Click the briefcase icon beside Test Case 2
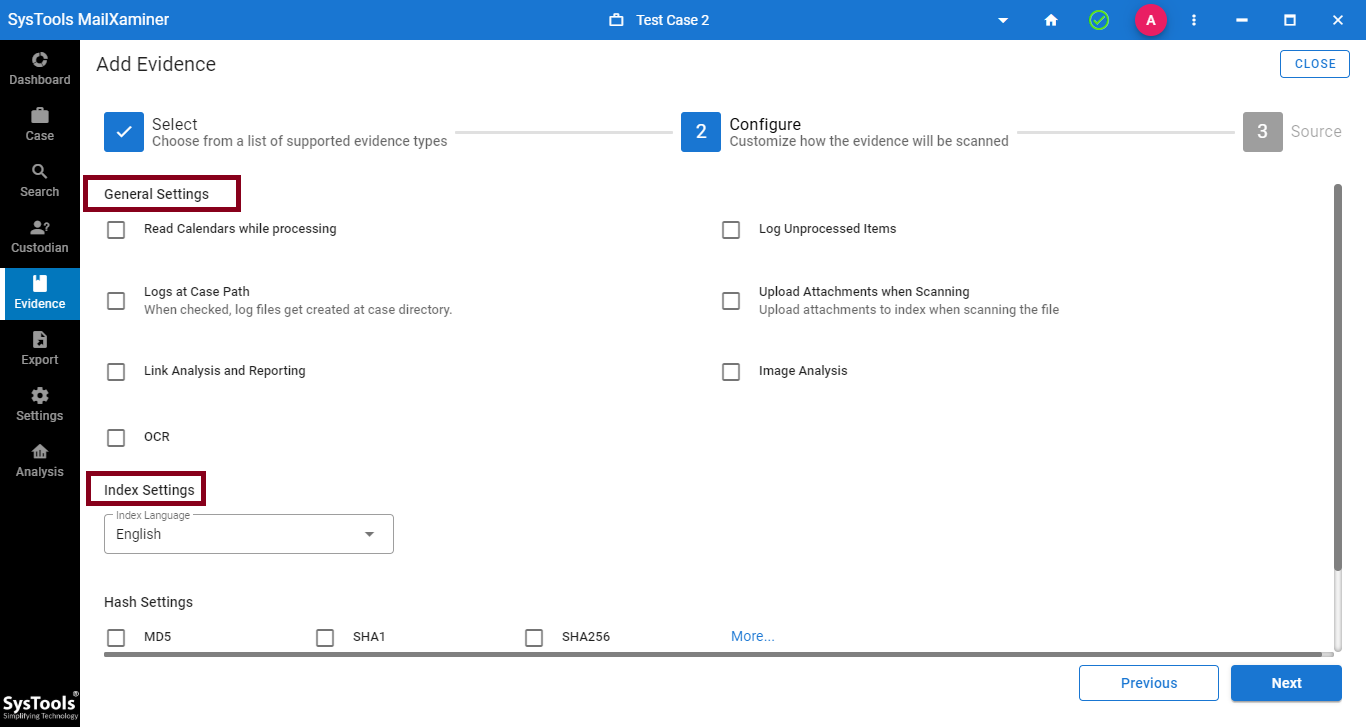 click(616, 20)
